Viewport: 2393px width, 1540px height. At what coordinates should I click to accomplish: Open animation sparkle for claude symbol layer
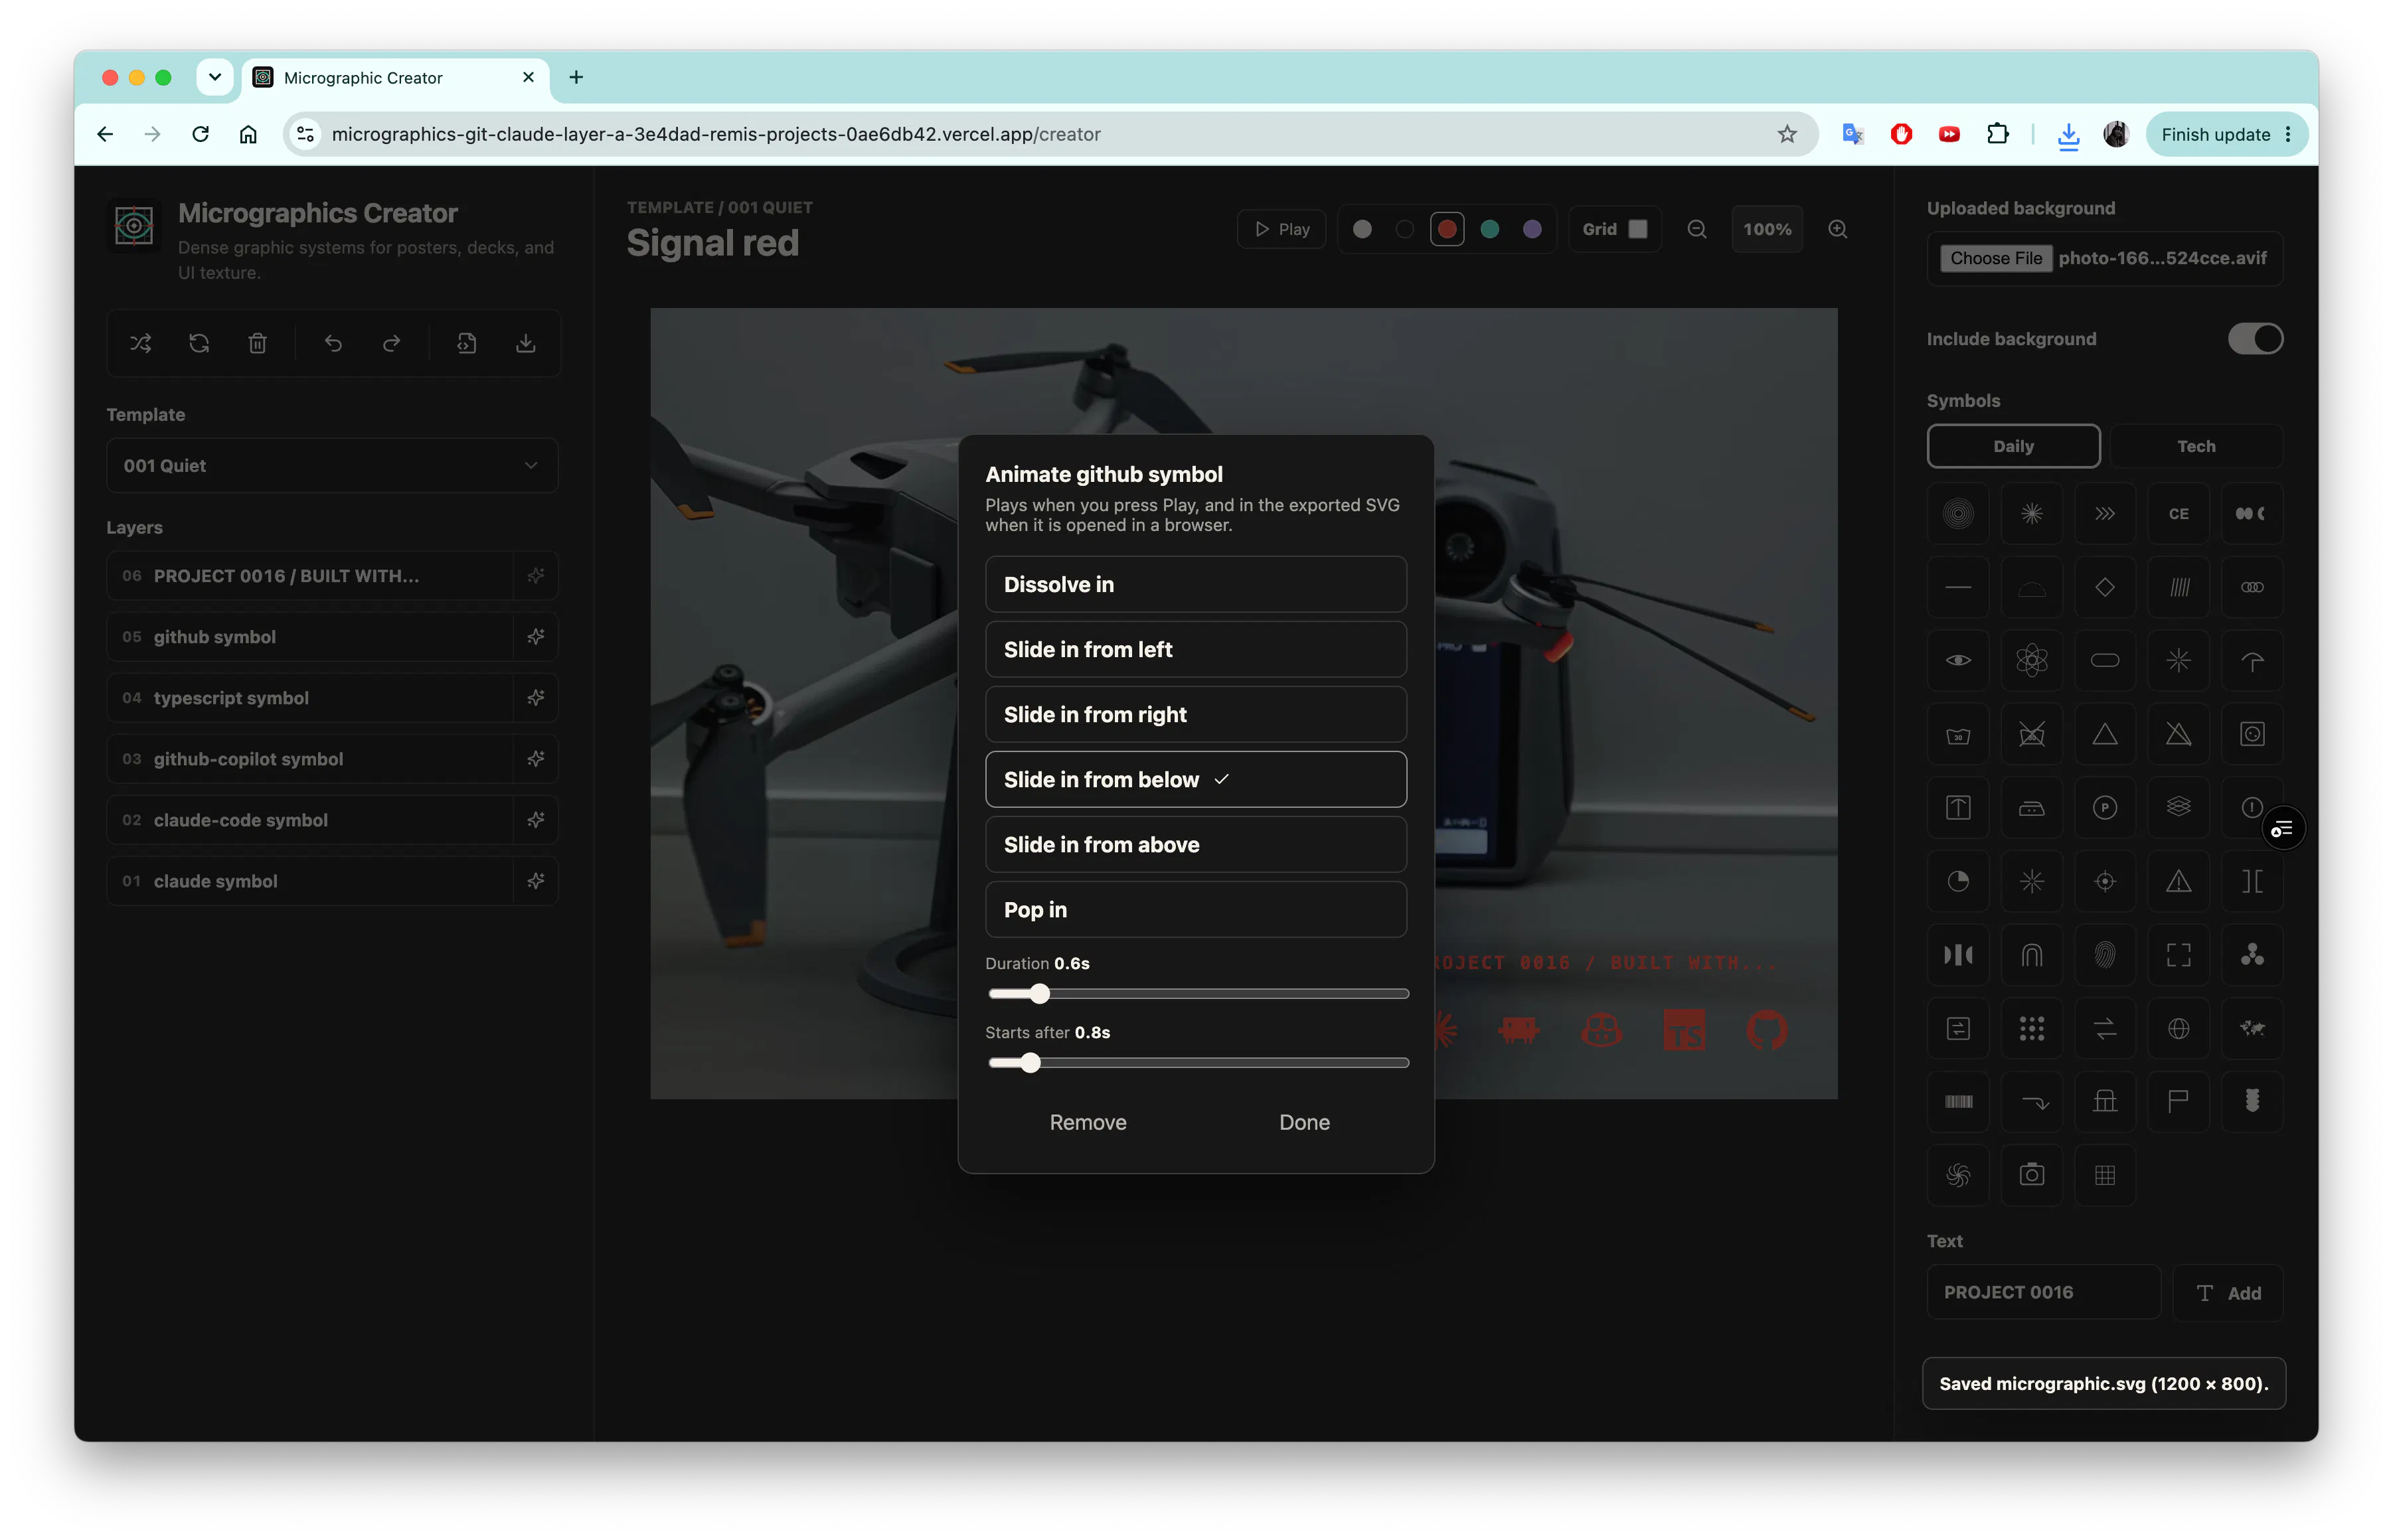536,881
